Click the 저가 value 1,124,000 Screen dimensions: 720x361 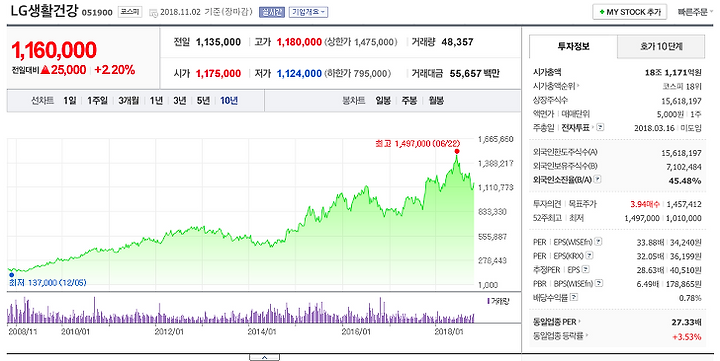pyautogui.click(x=299, y=73)
